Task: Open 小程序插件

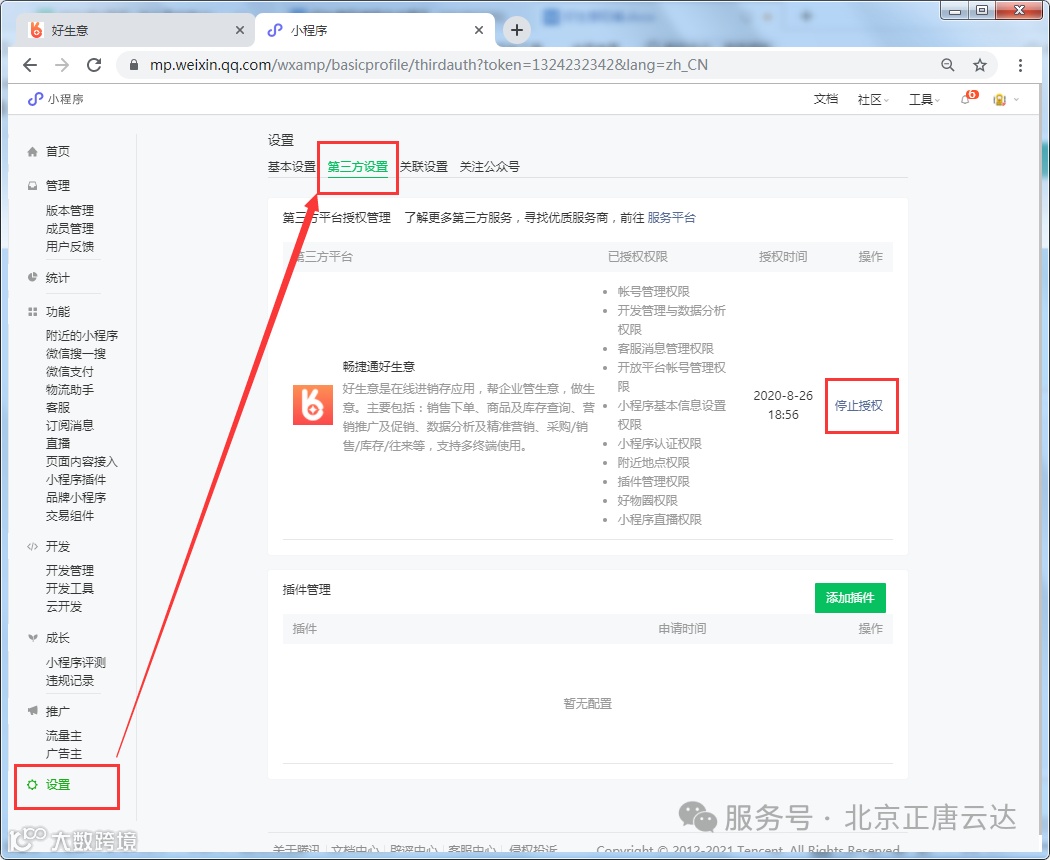Action: [76, 480]
